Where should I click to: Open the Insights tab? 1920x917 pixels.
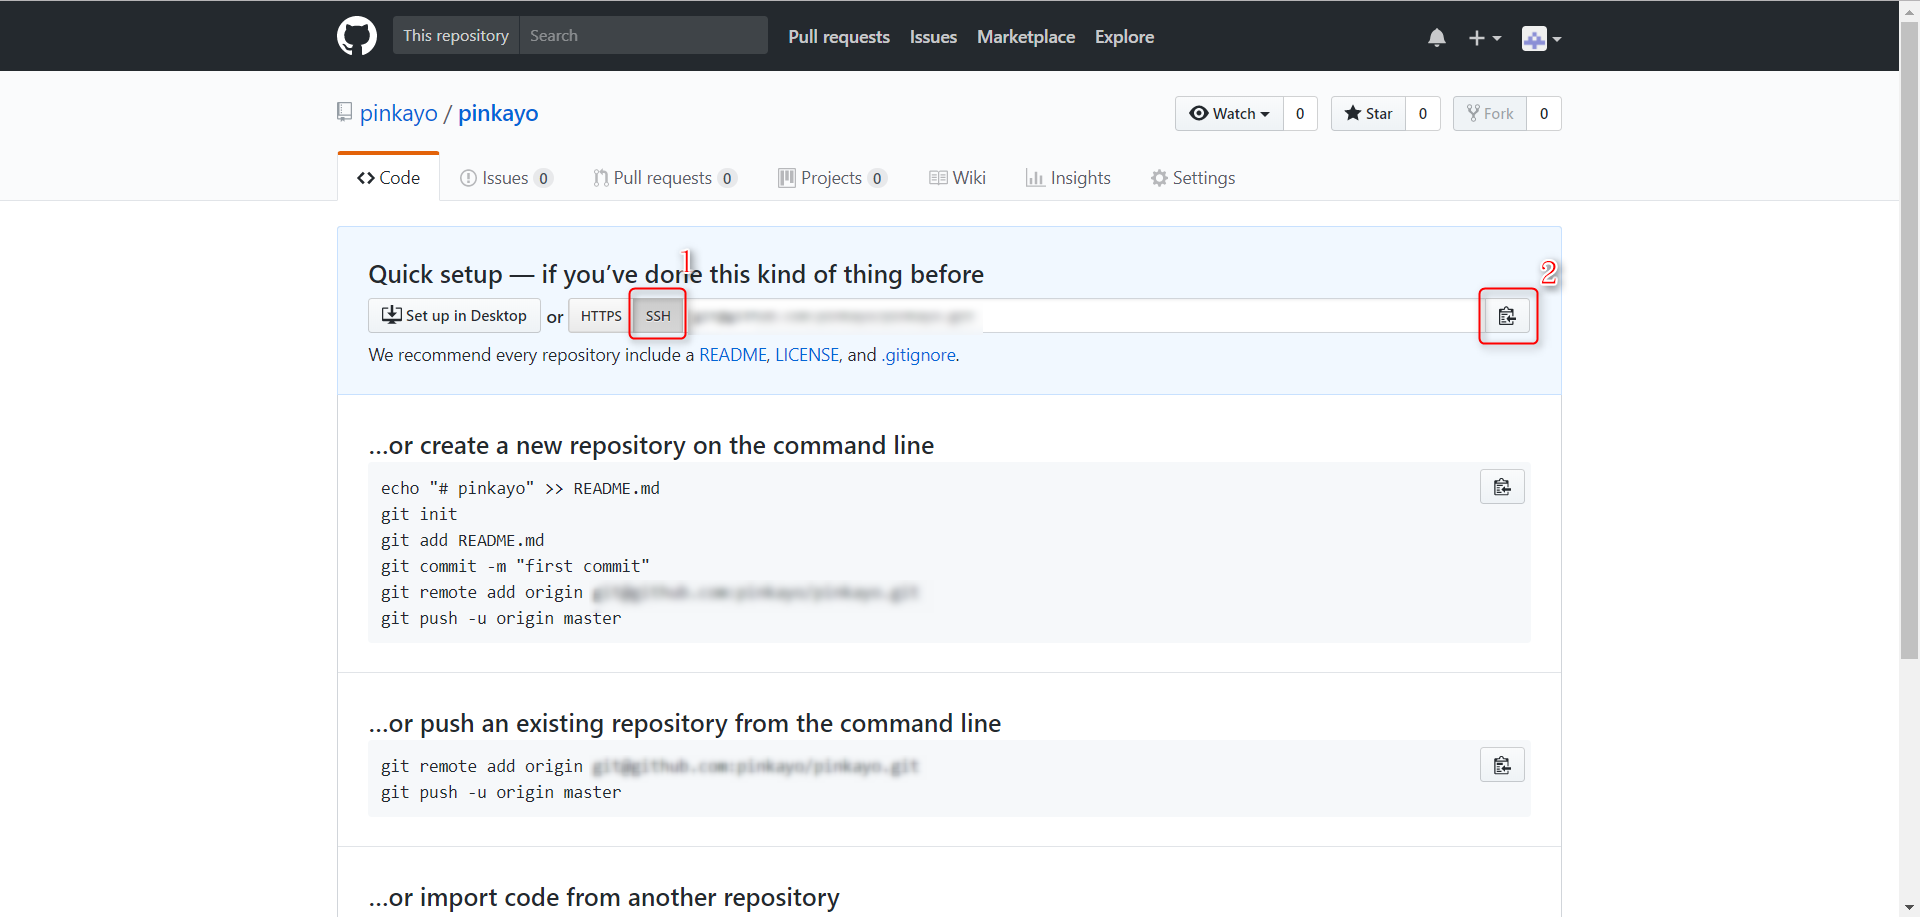(1068, 178)
